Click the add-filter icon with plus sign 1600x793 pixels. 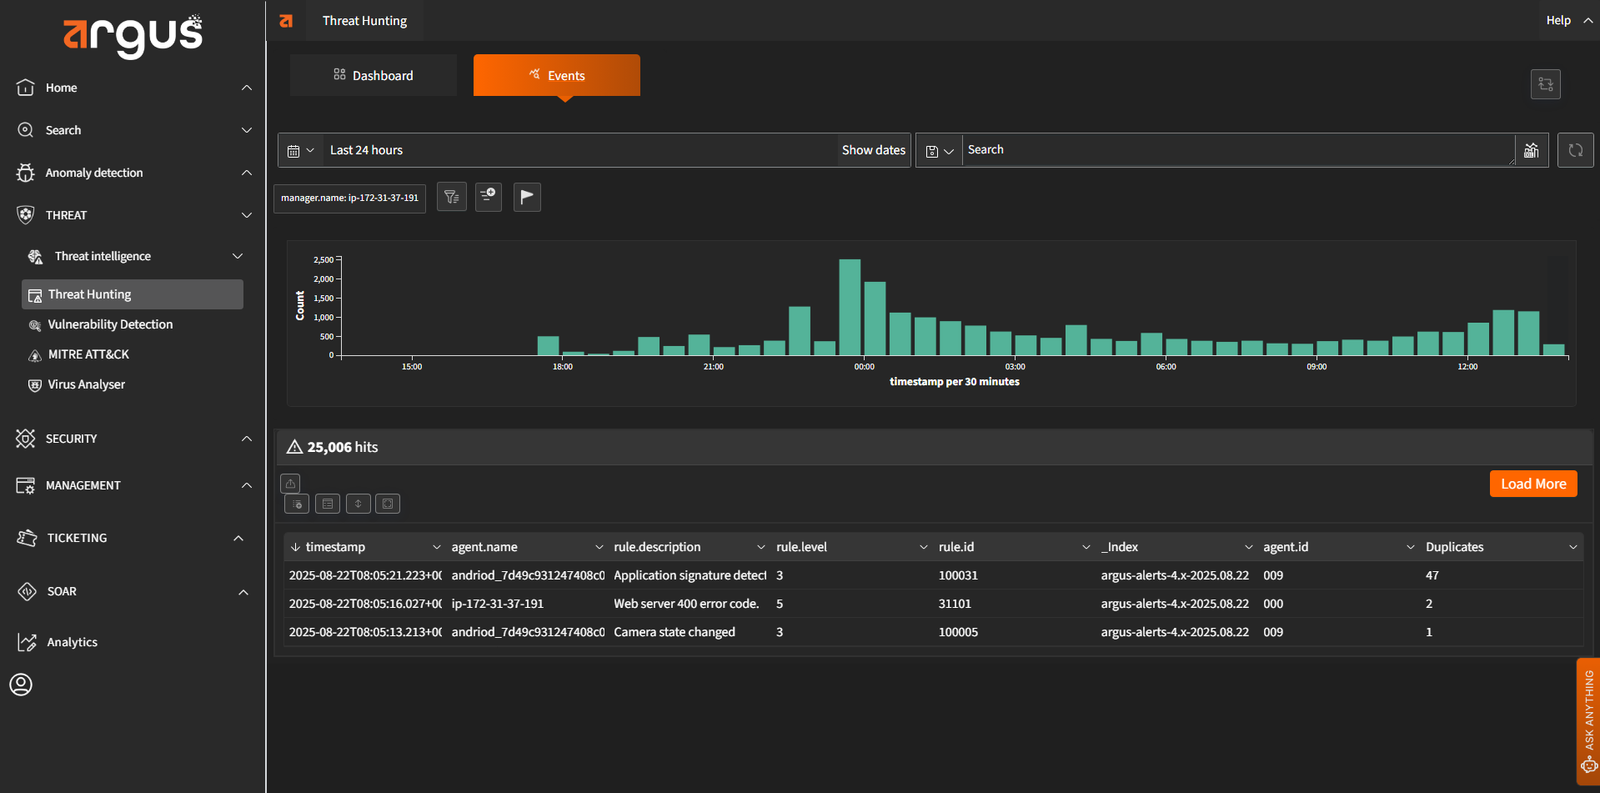click(x=489, y=197)
